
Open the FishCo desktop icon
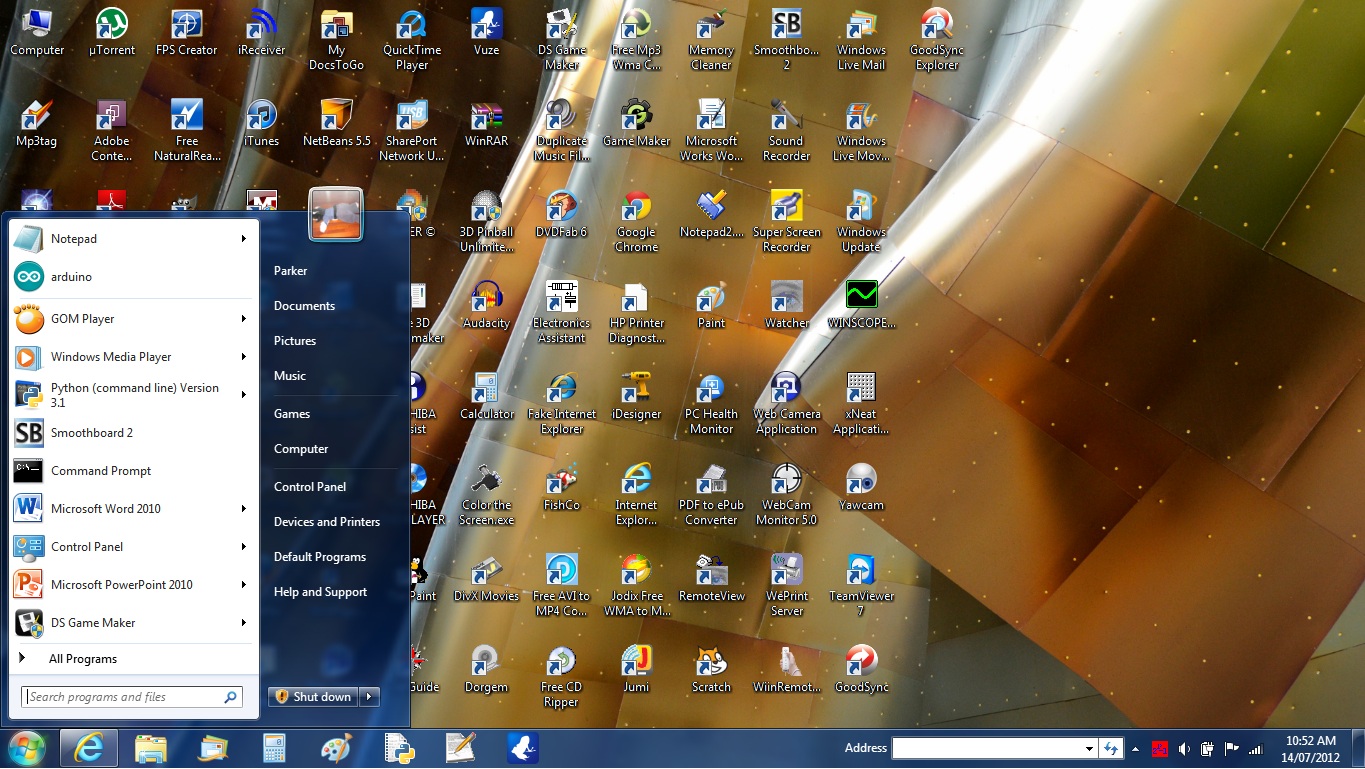point(561,486)
